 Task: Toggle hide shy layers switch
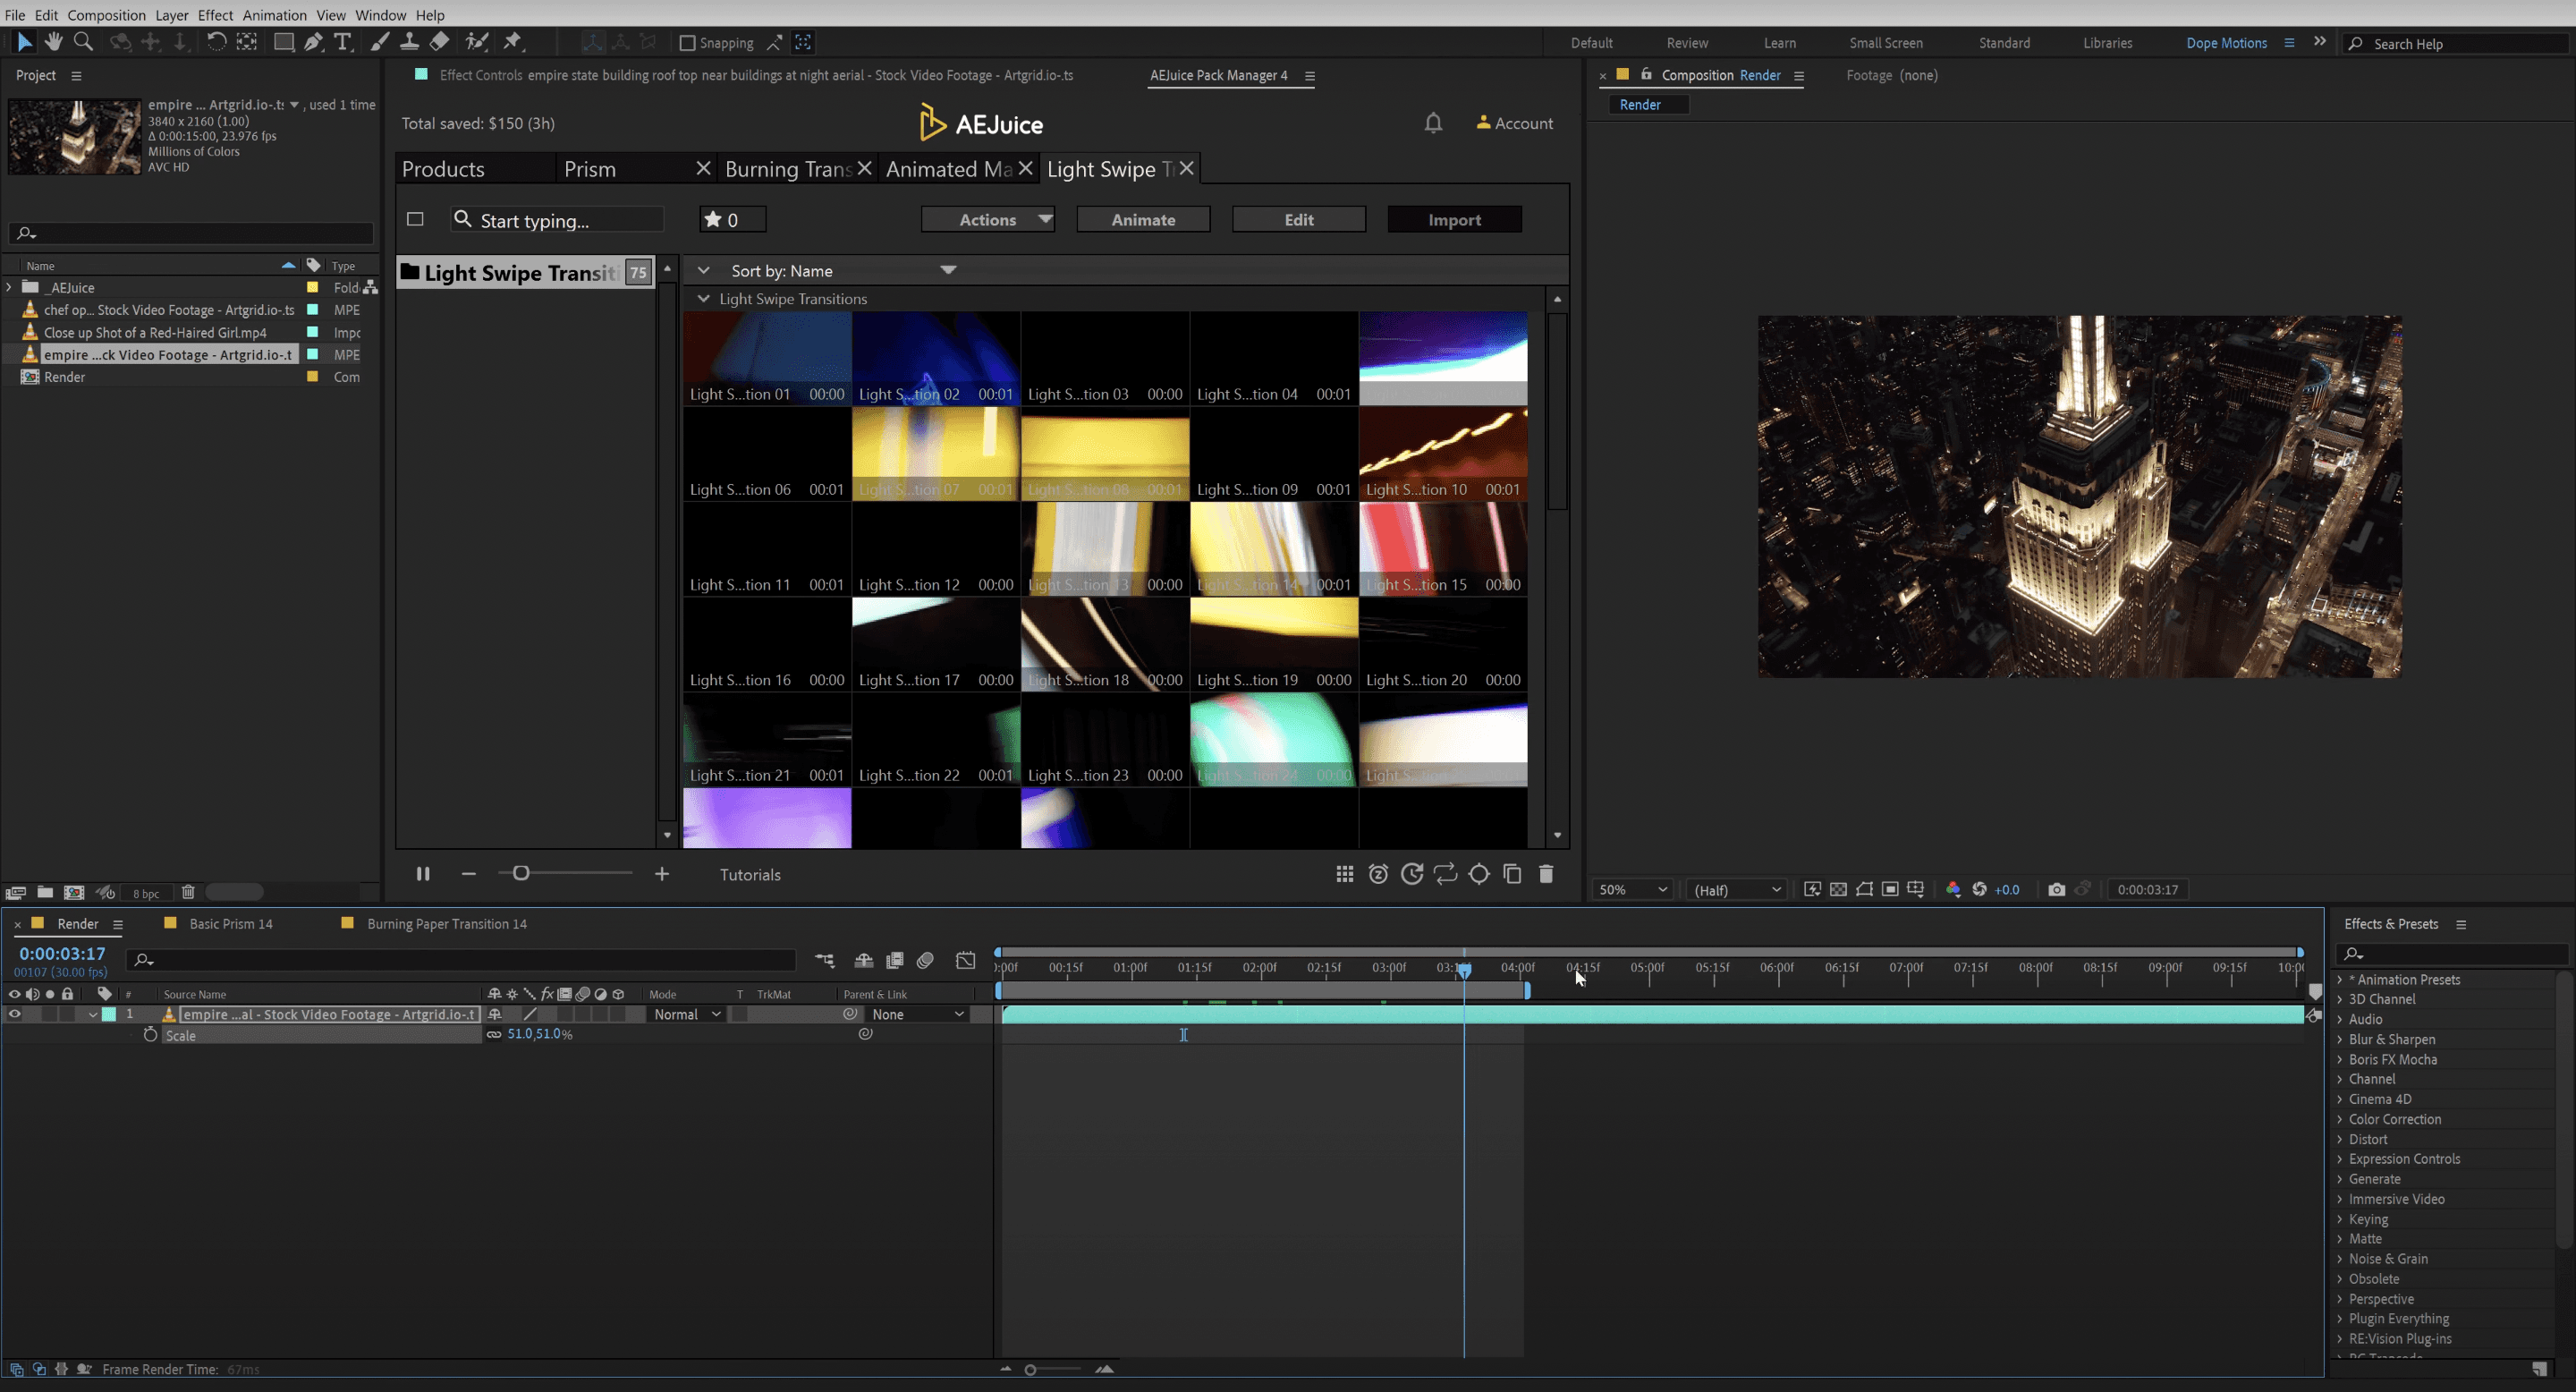pyautogui.click(x=864, y=960)
